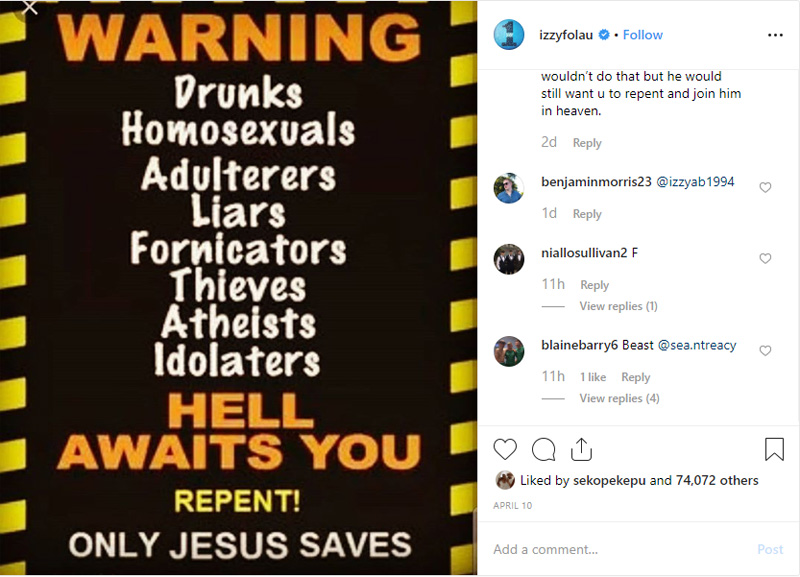Open the @sea.ntreacy mention

(697, 345)
